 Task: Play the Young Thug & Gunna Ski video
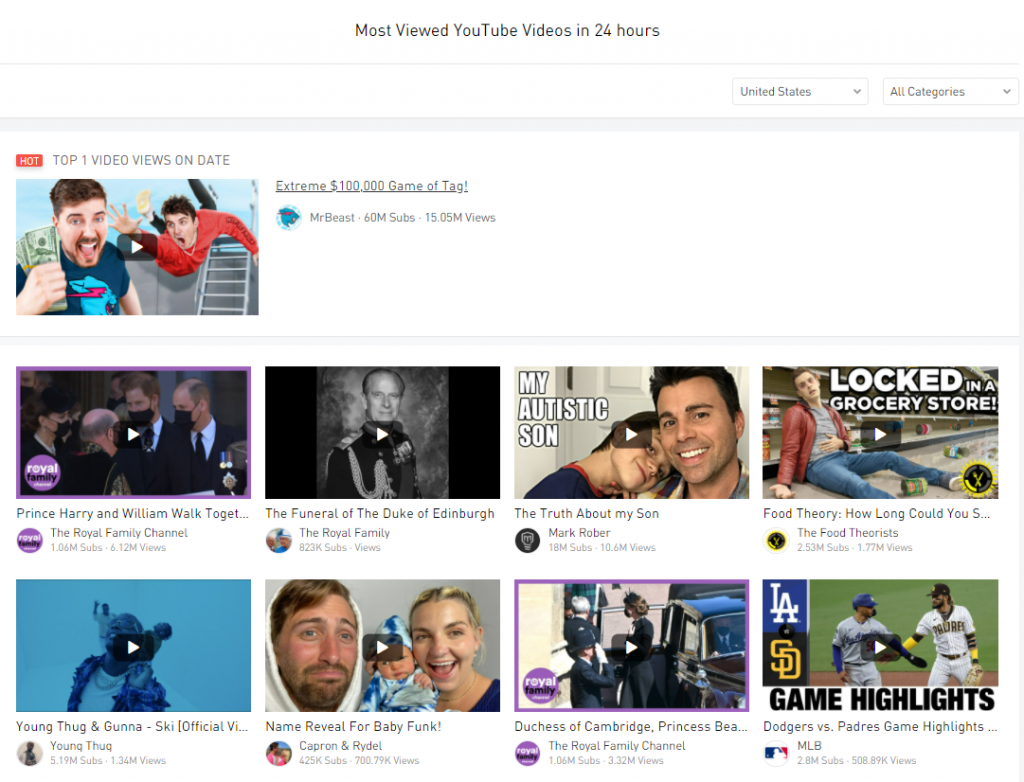tap(133, 646)
